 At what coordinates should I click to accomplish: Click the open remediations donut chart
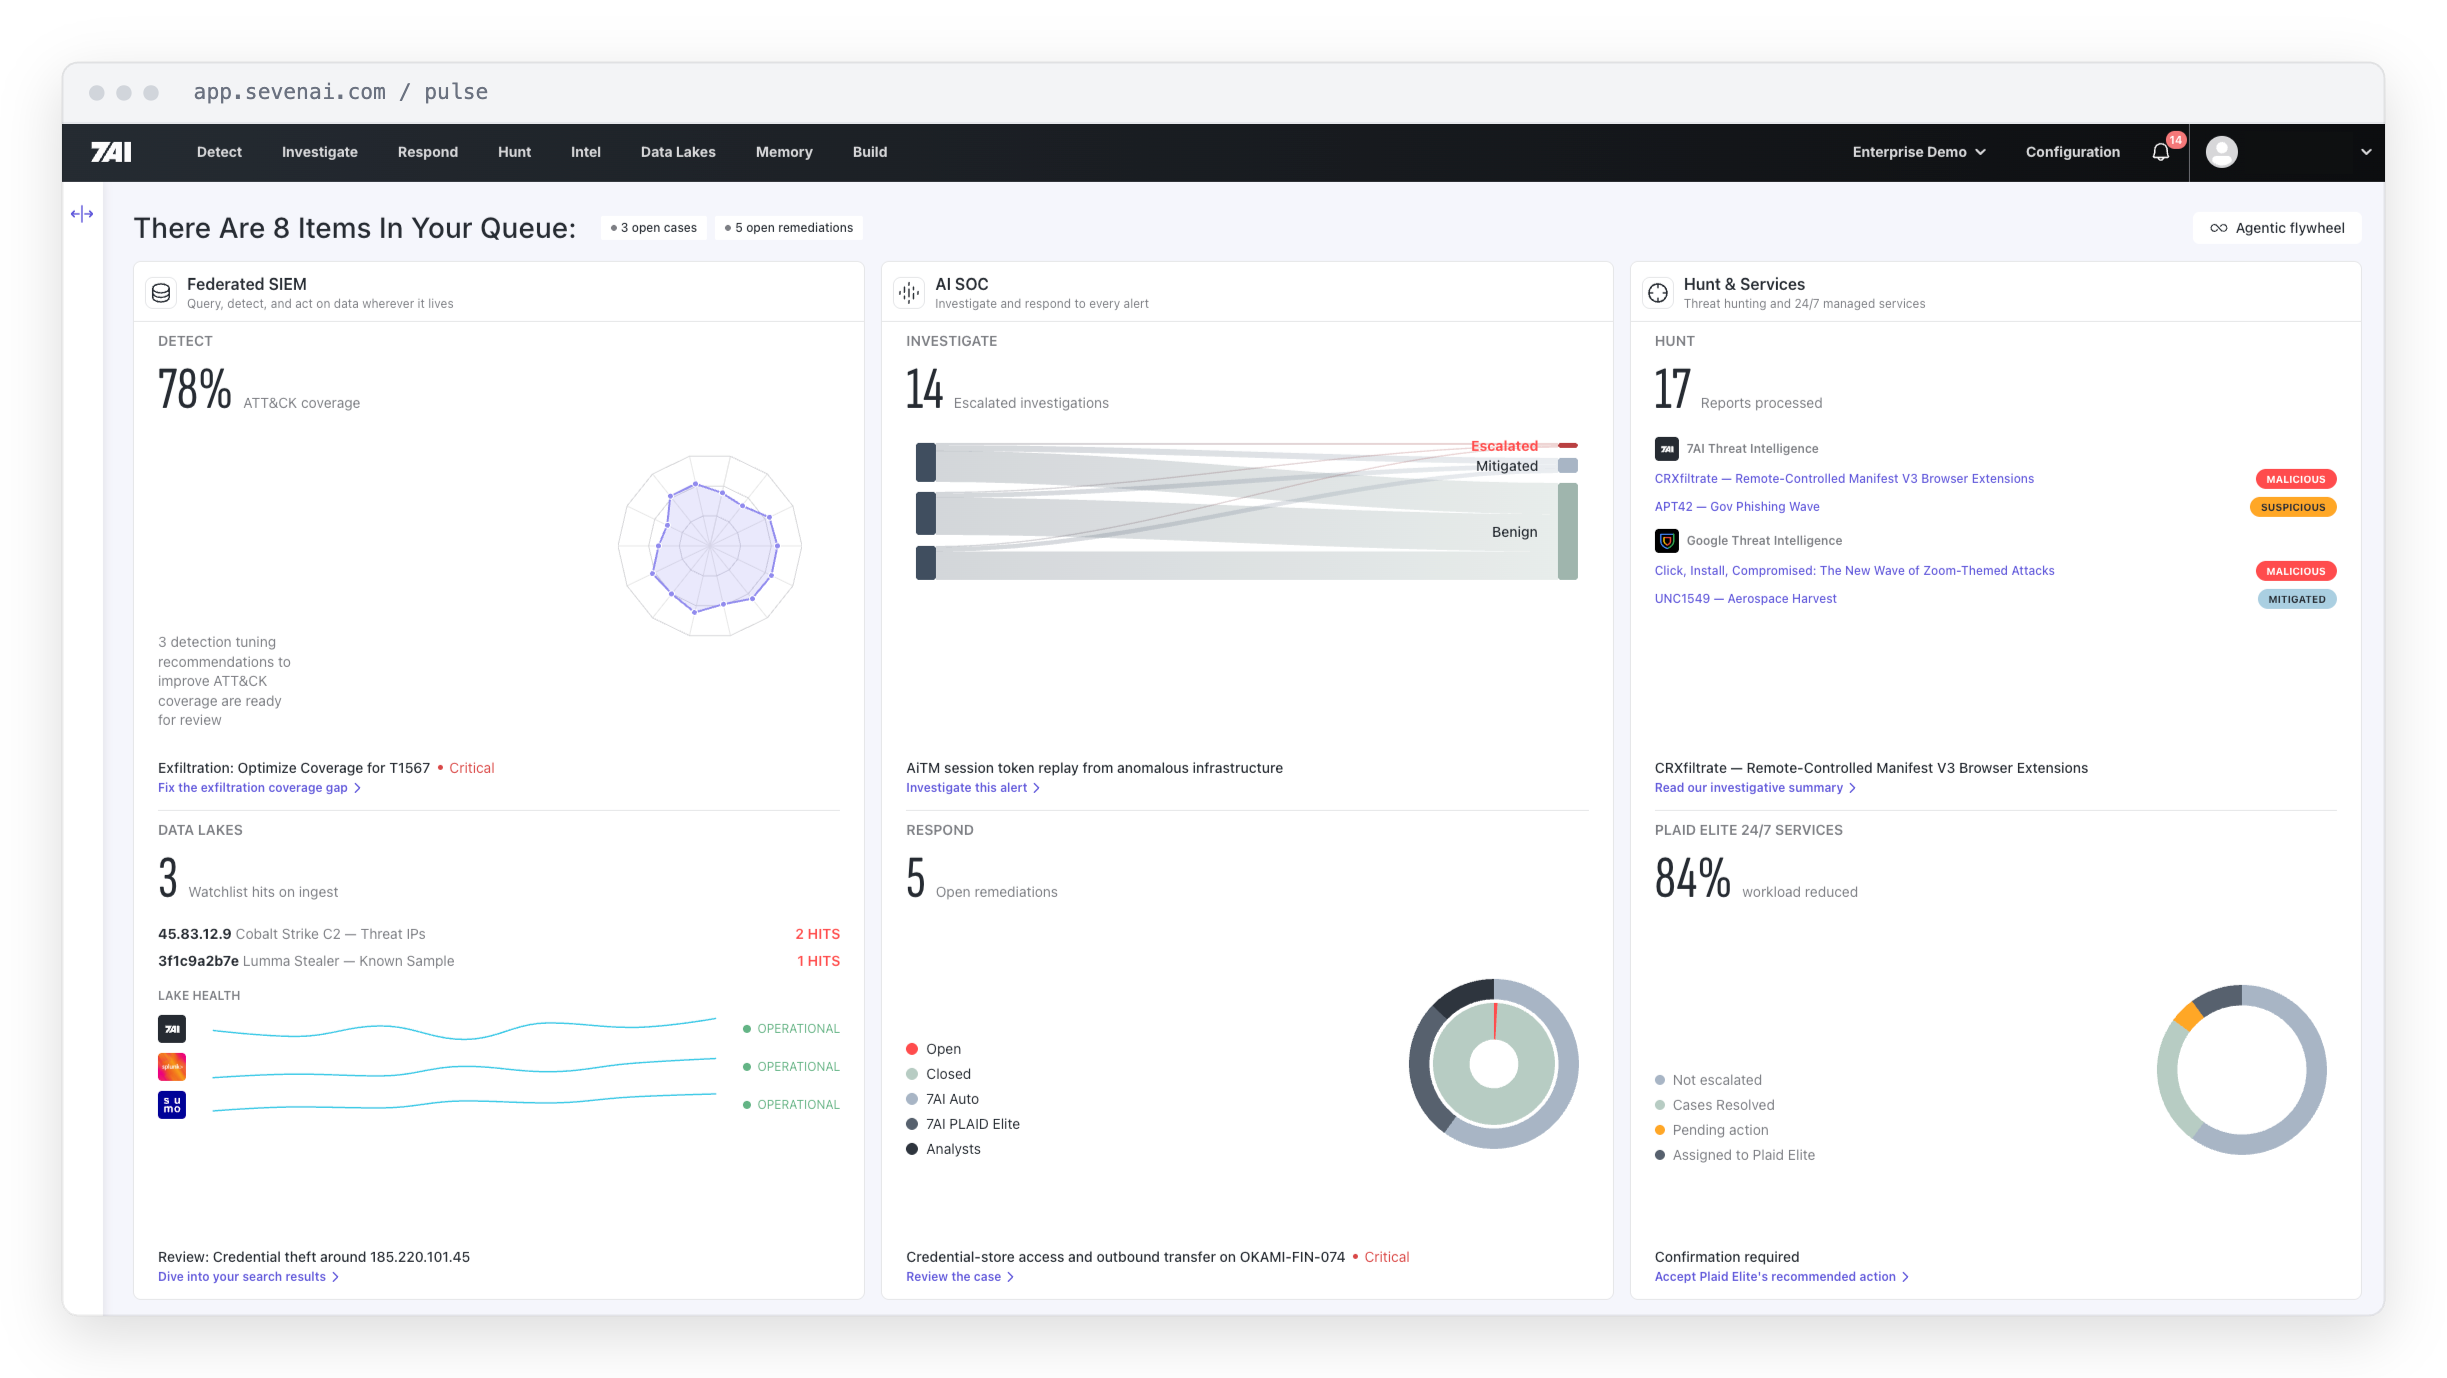1494,1064
